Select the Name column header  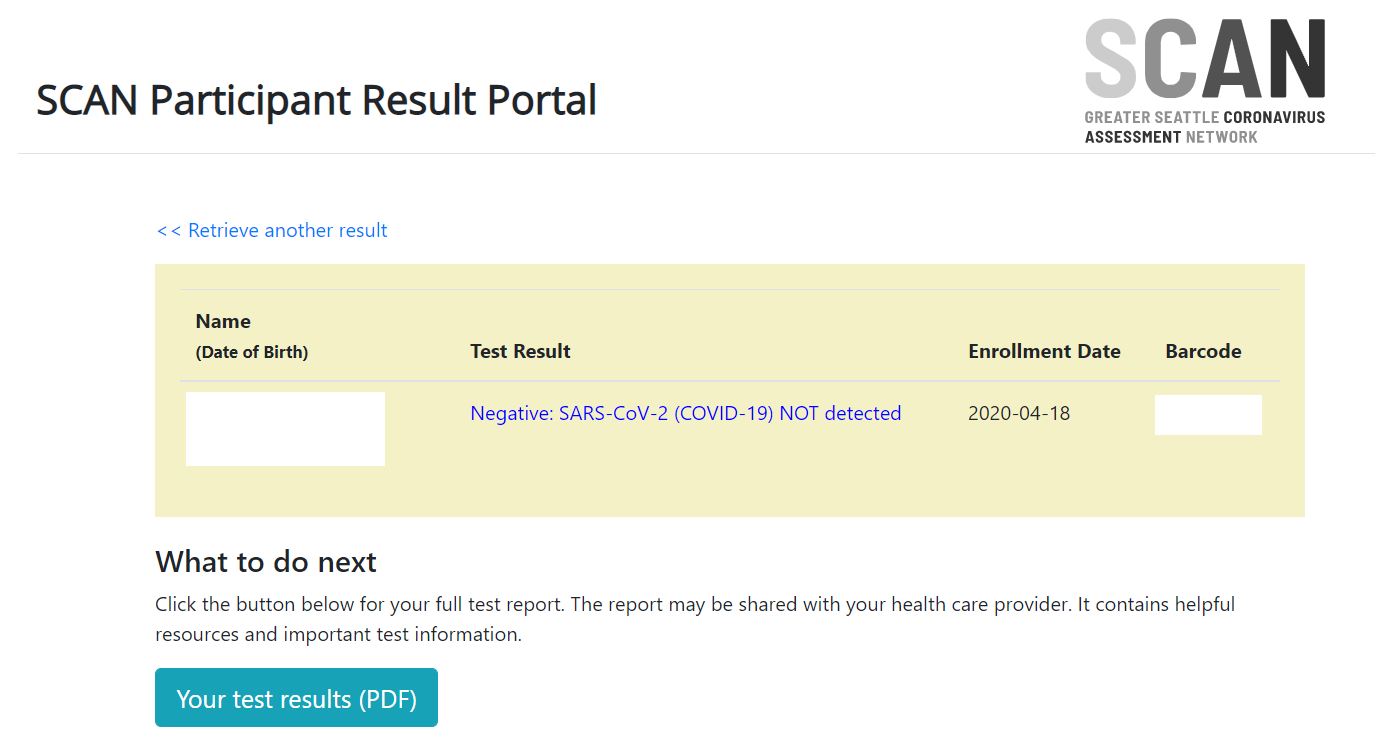[x=223, y=321]
